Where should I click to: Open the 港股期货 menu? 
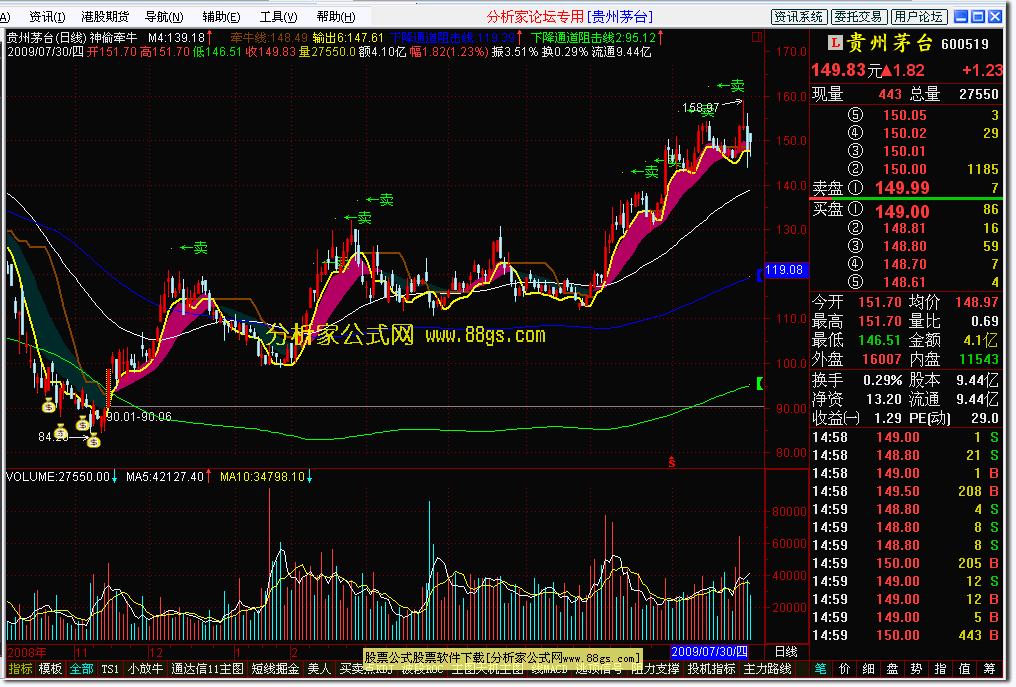click(x=105, y=16)
